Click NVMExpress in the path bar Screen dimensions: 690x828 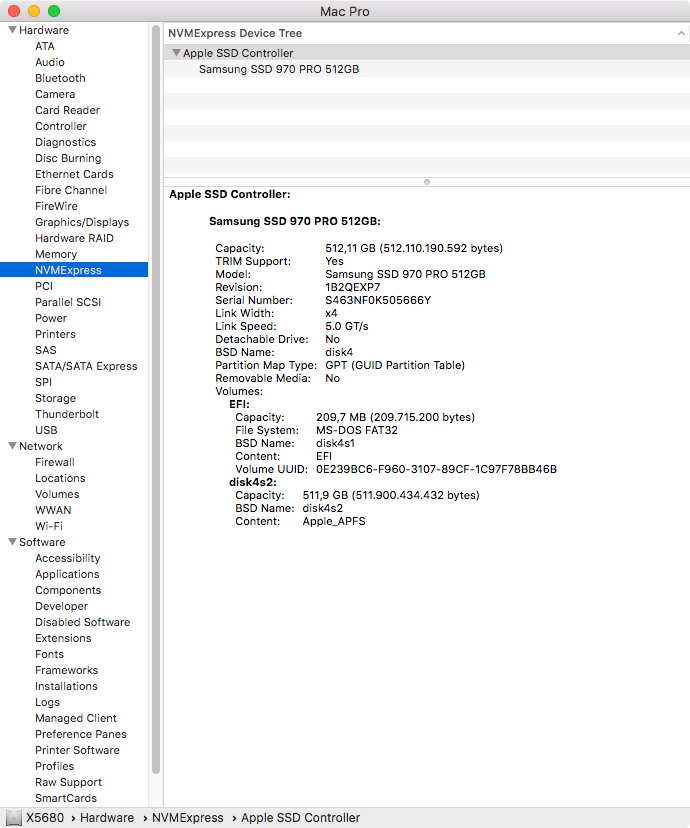[187, 818]
